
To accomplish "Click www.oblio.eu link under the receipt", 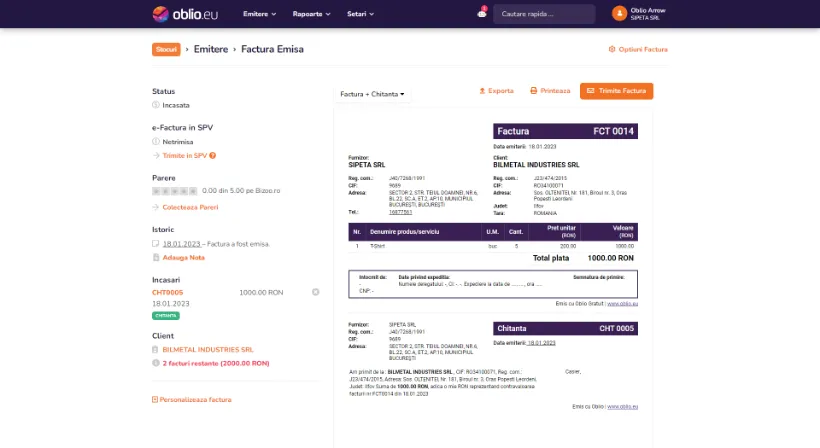I will click(x=622, y=407).
